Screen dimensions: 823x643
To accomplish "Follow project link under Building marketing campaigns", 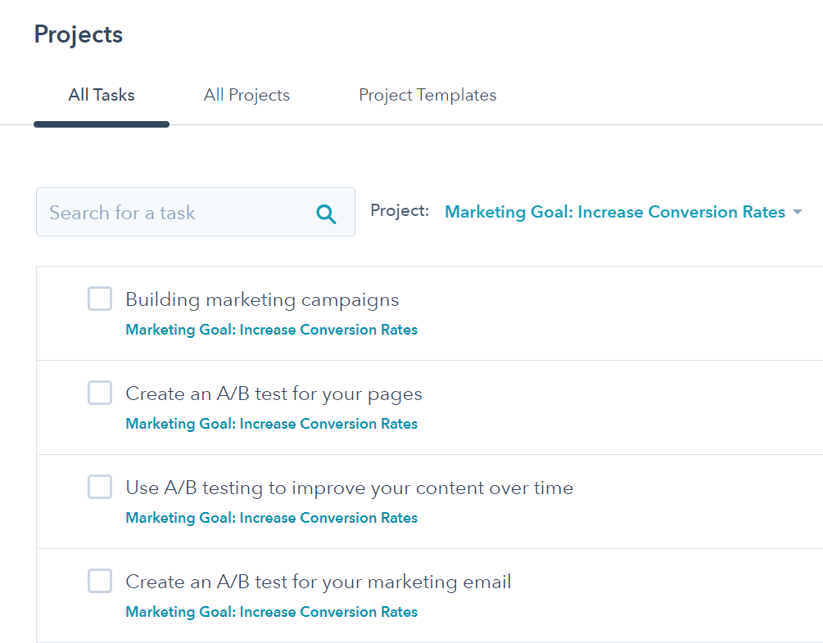I will (271, 330).
